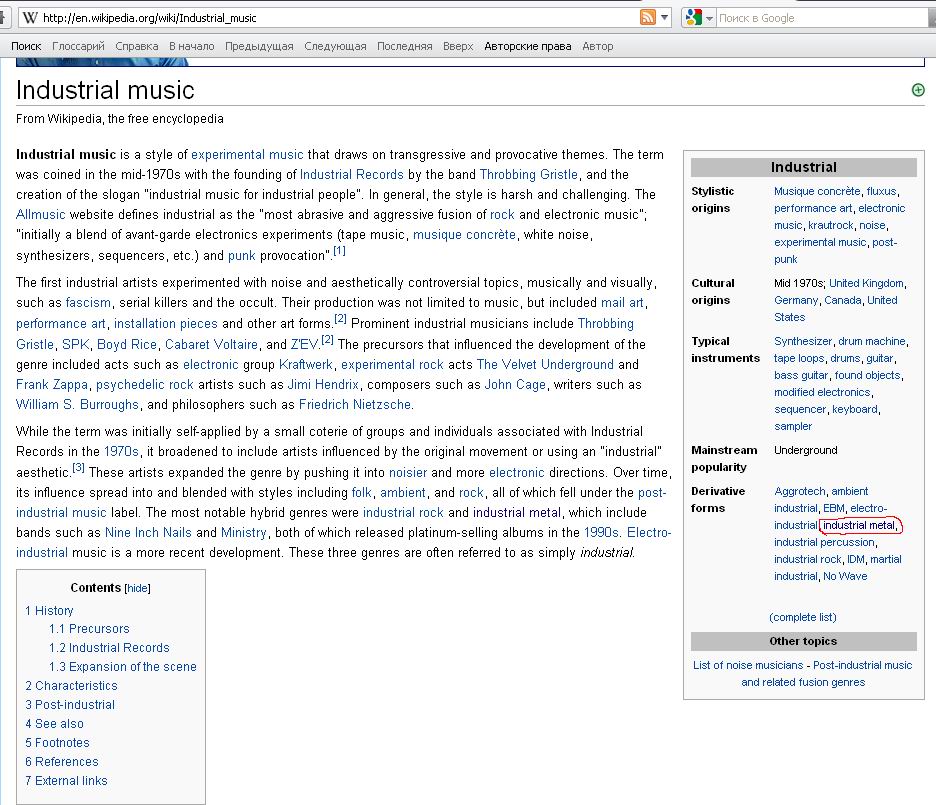
Task: Open found objects link in infobox
Action: point(867,375)
